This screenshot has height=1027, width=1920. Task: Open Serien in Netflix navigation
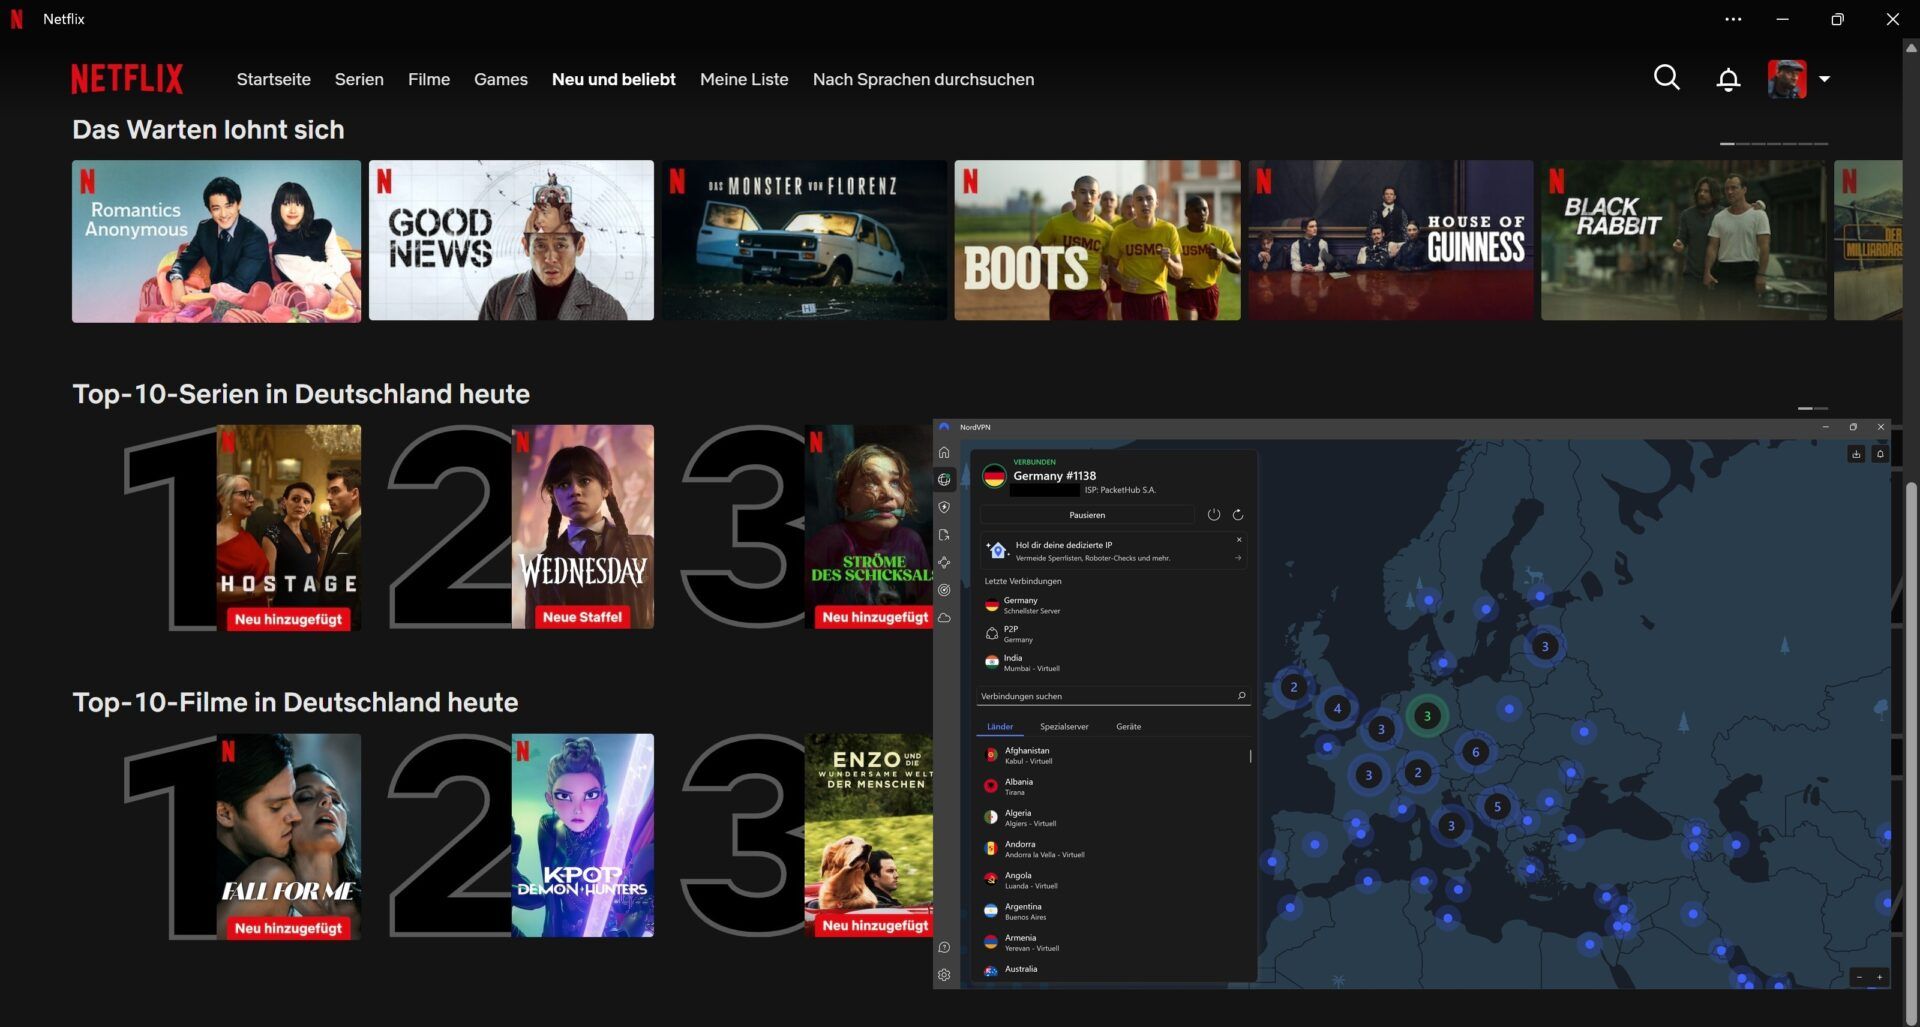point(359,79)
